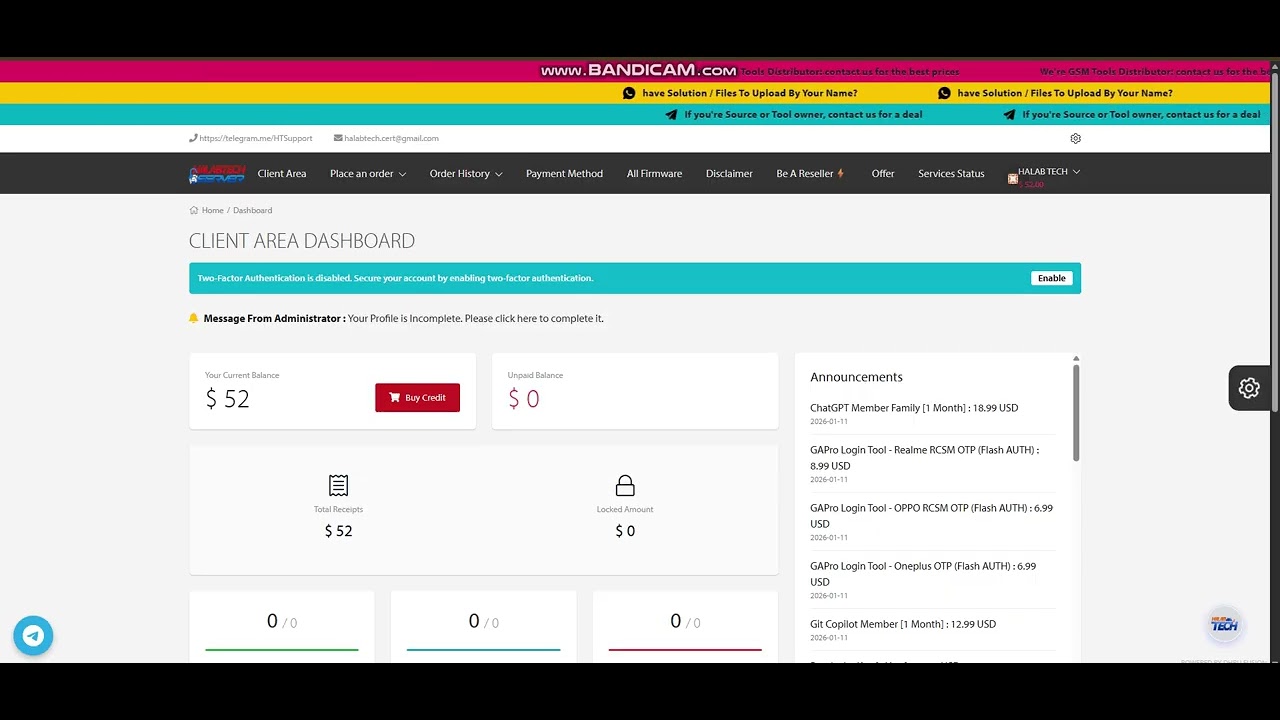Expand the Place an order menu
Image resolution: width=1280 pixels, height=720 pixels.
pos(368,174)
